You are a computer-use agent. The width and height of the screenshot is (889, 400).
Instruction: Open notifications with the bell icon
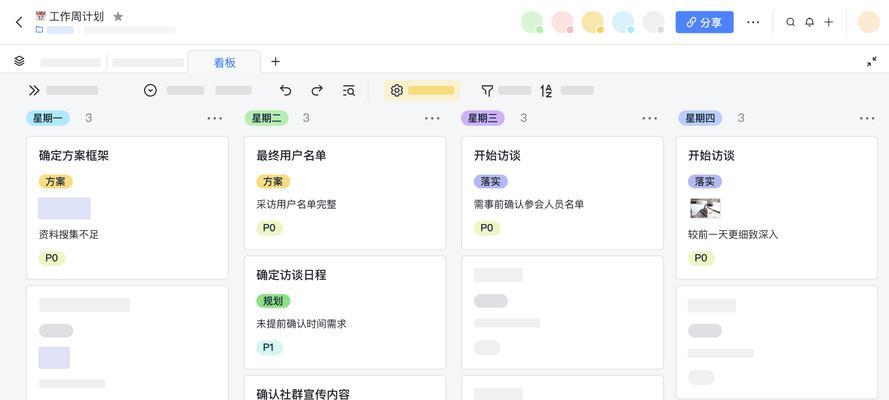(810, 22)
